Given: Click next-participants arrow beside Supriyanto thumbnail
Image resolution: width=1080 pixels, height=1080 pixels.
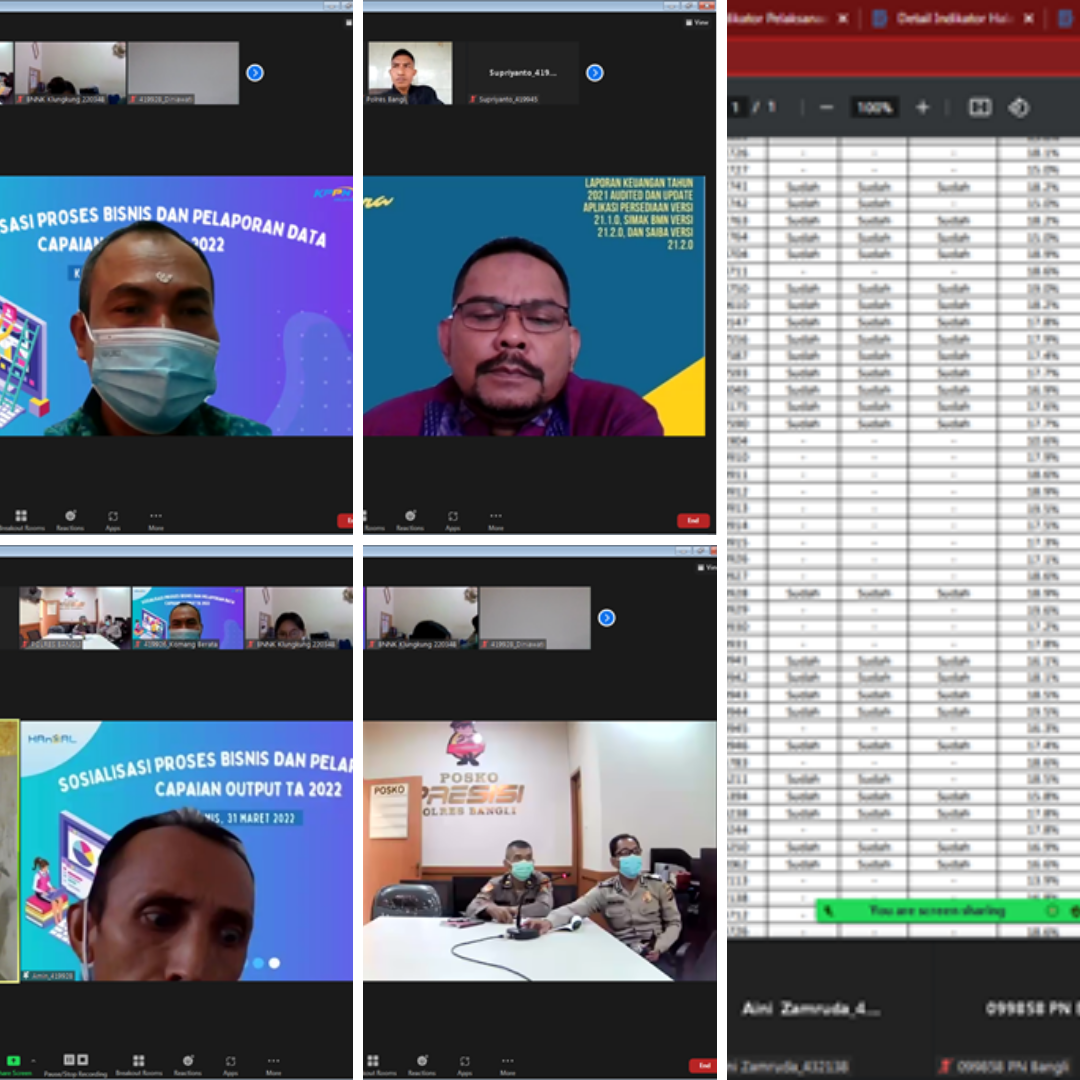Looking at the screenshot, I should click(x=595, y=72).
